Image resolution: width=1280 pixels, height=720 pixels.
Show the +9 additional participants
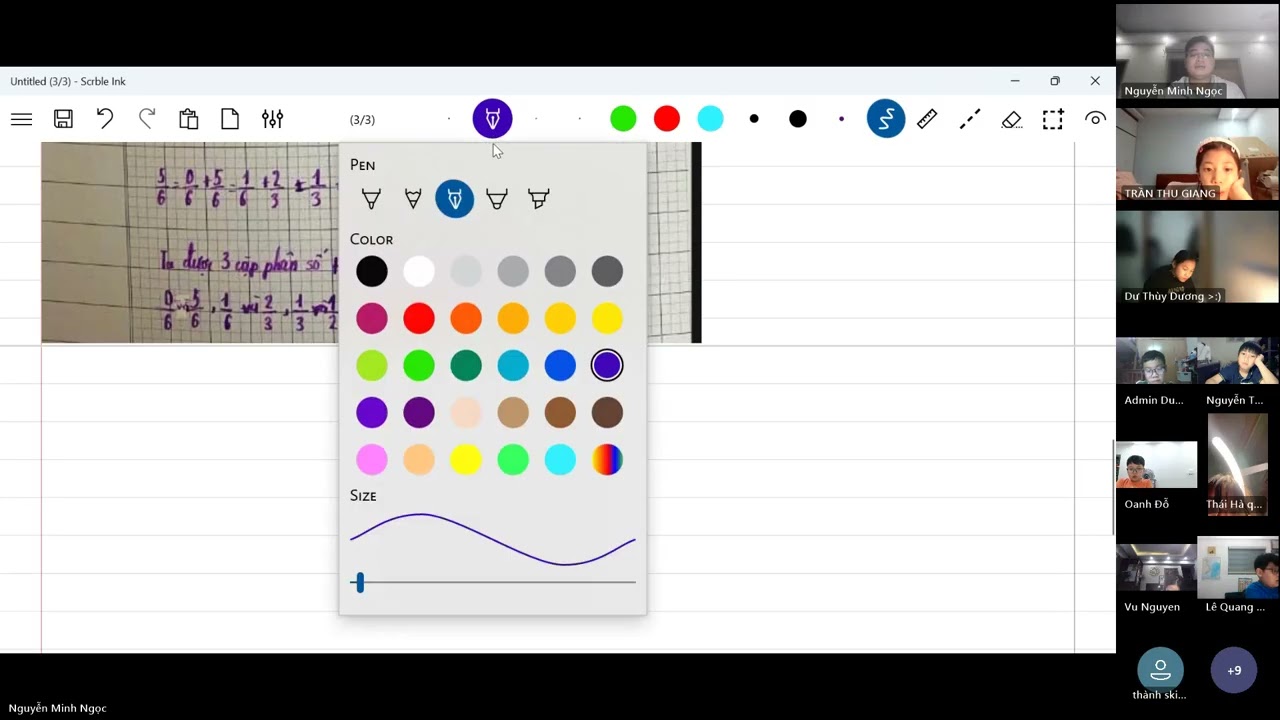(1234, 670)
